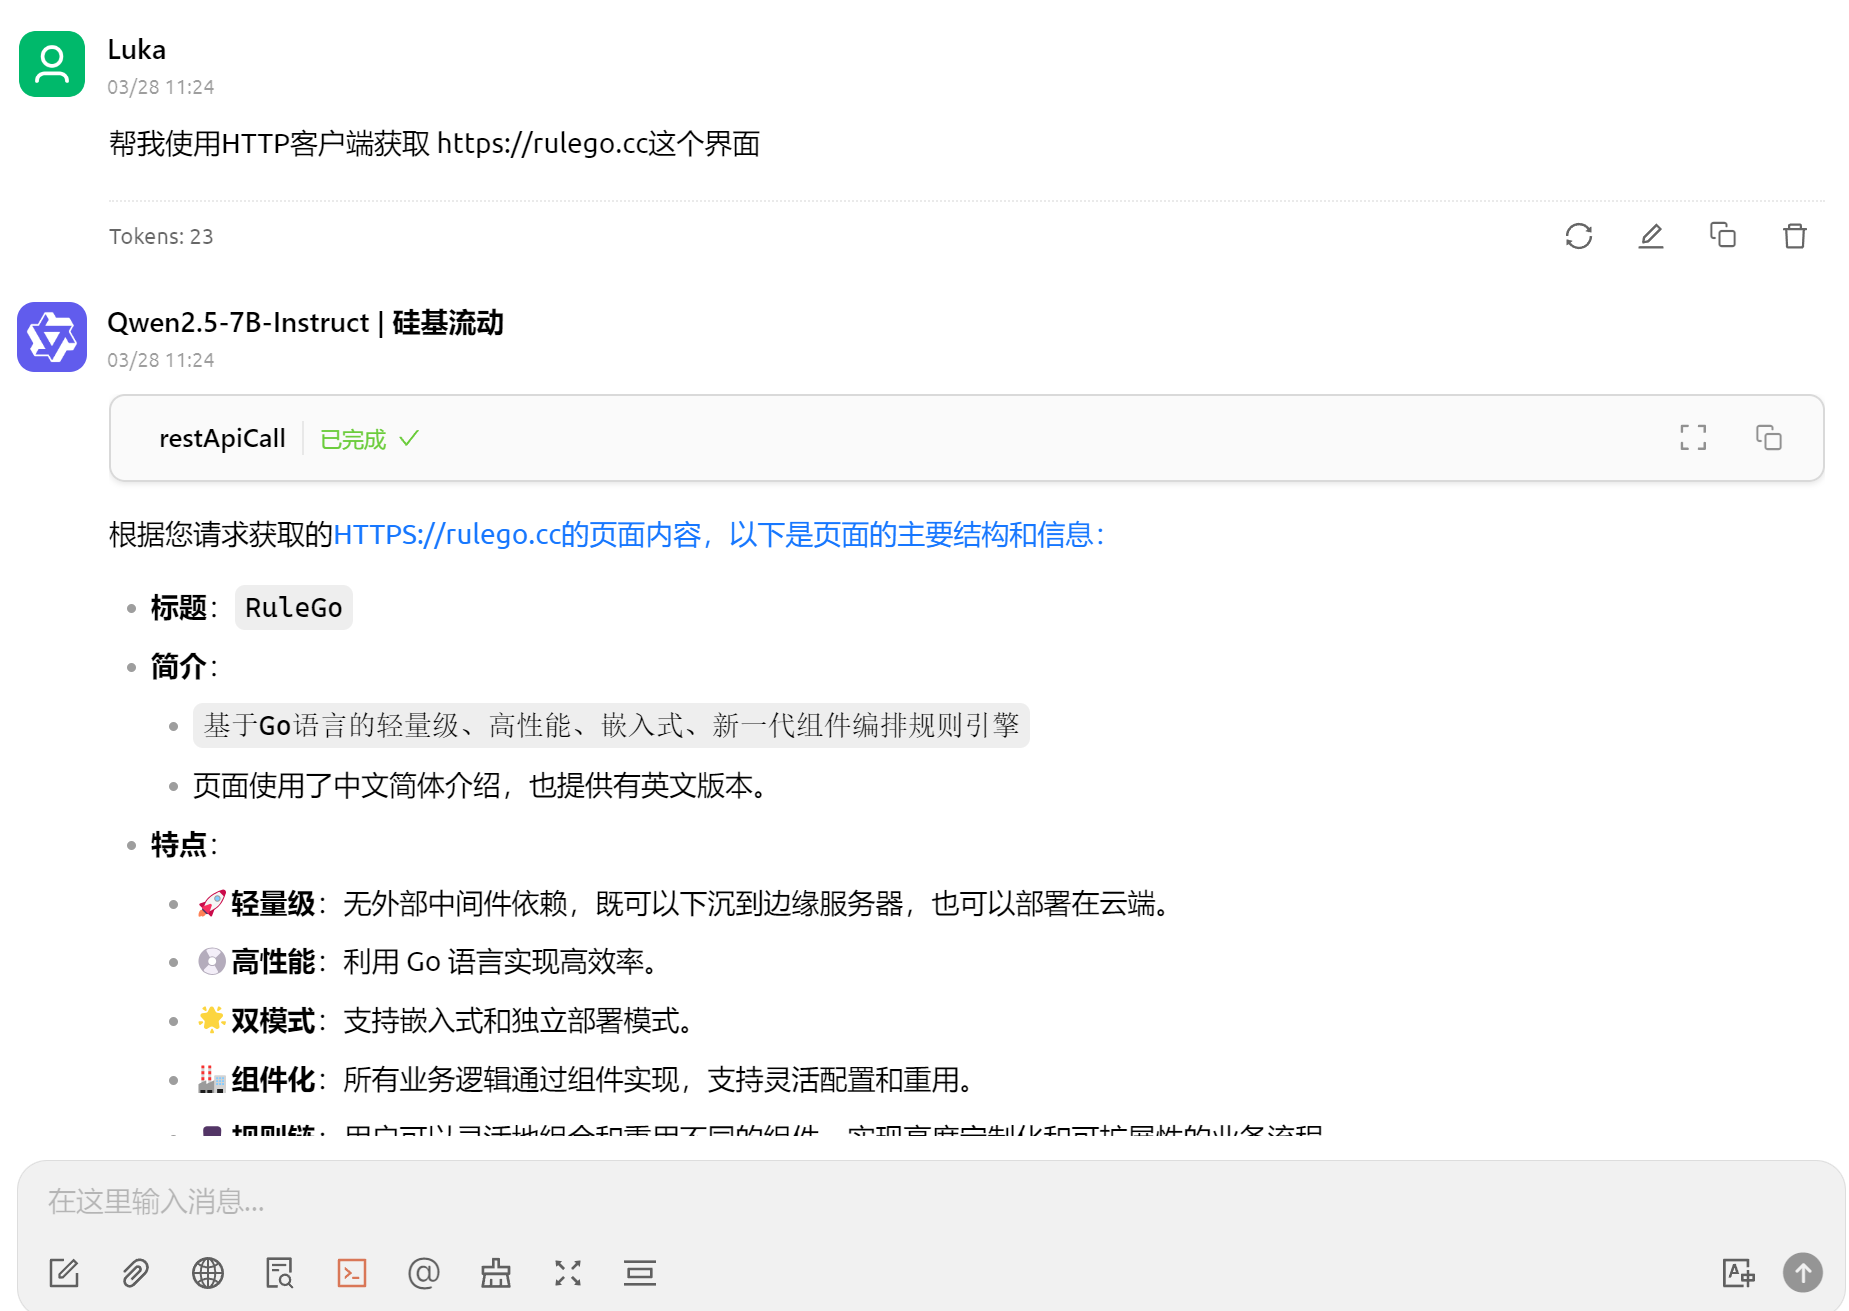Expand the restApiCall tool call panel
Screen dimensions: 1849x1311
[222, 439]
